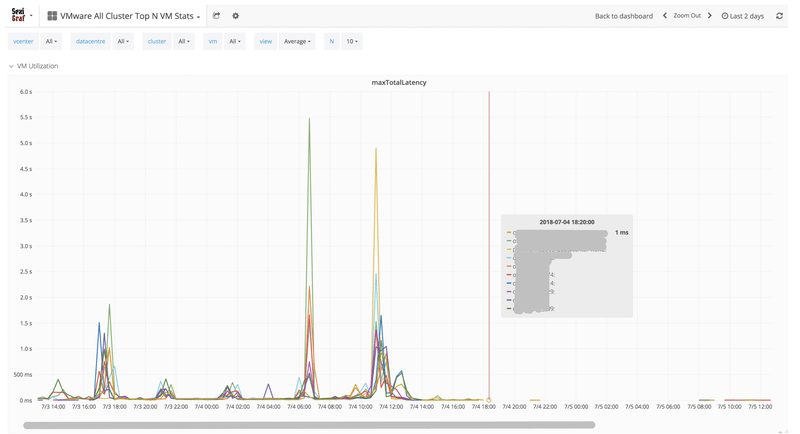
Task: Click the datacentre variable label
Action: (x=90, y=41)
